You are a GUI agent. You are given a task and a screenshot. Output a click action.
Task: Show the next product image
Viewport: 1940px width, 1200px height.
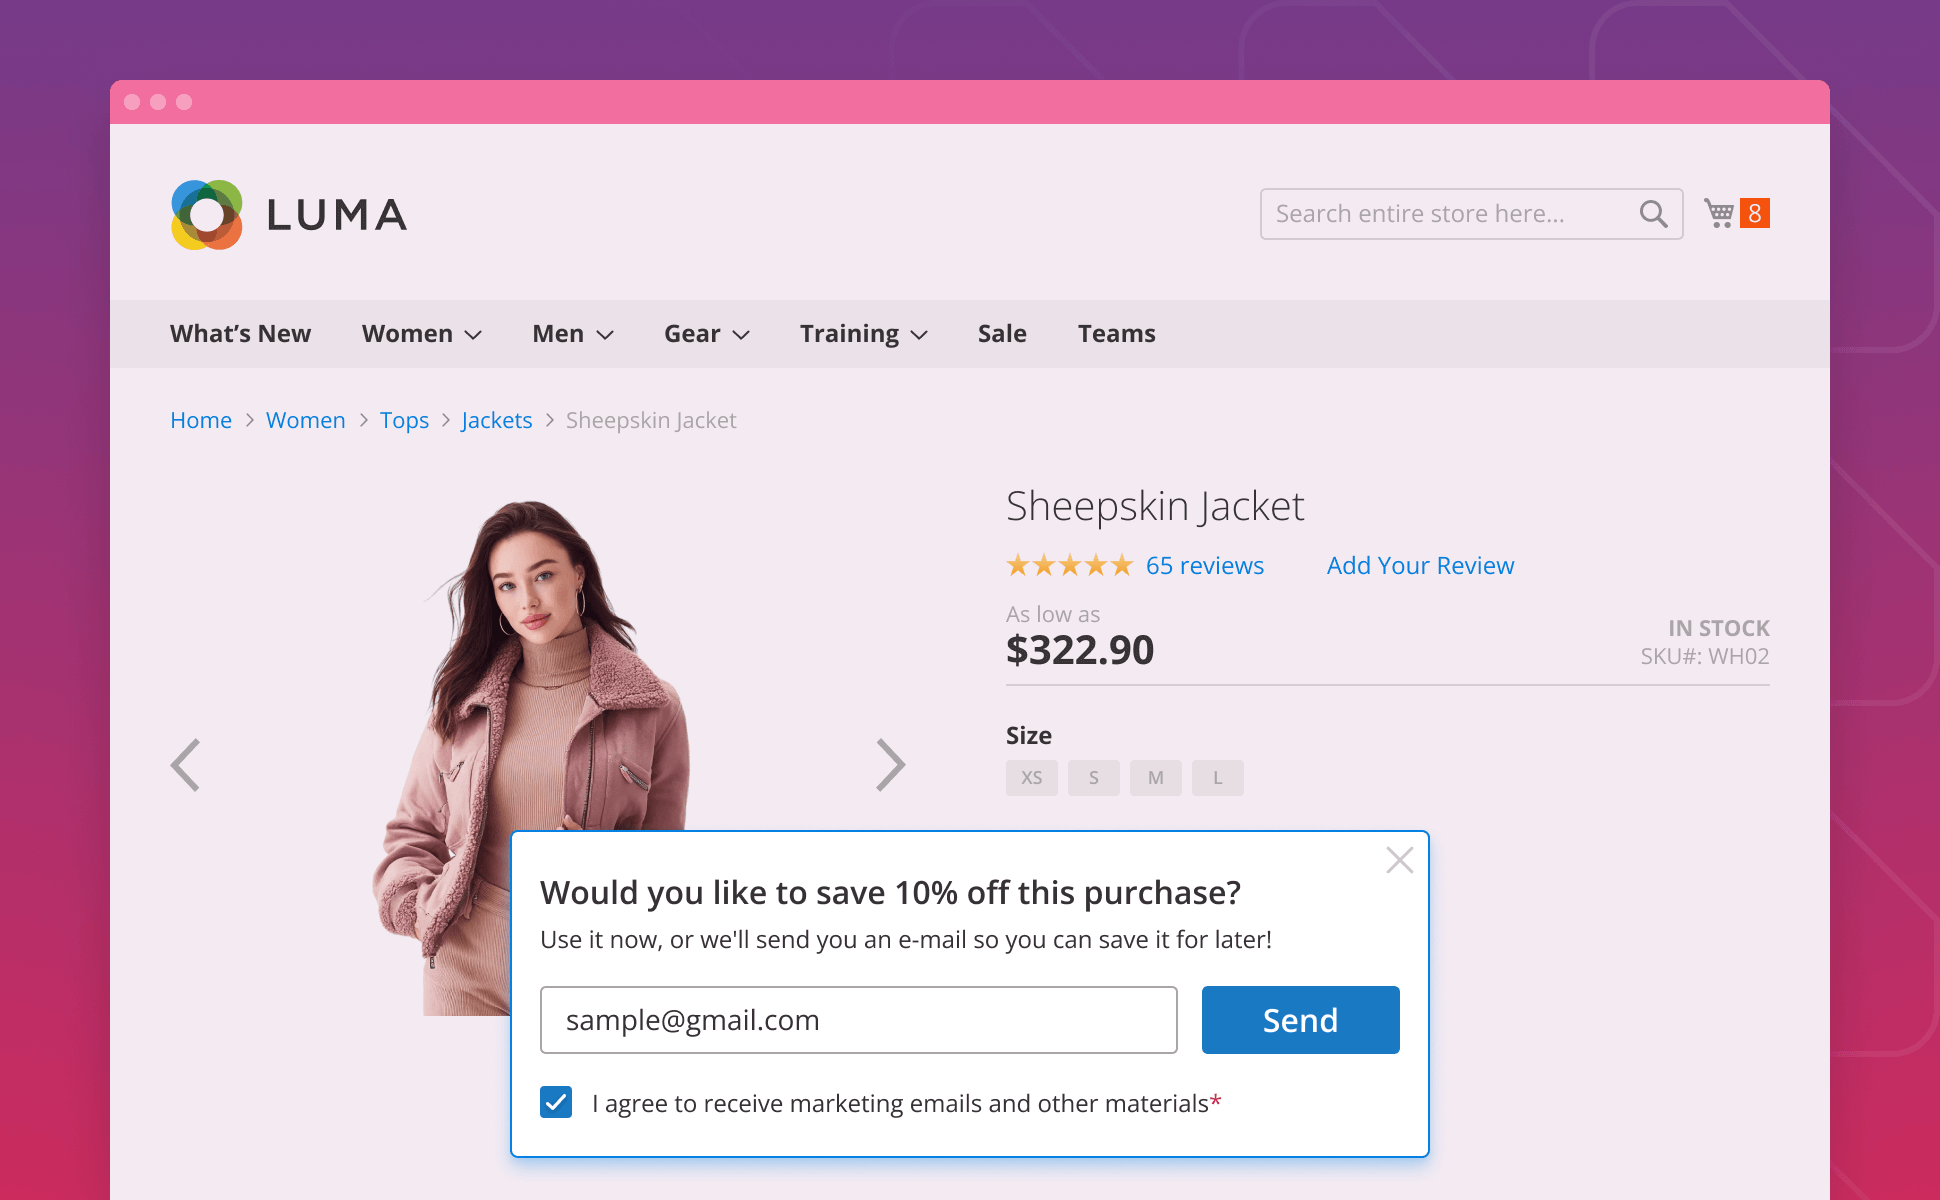point(889,765)
